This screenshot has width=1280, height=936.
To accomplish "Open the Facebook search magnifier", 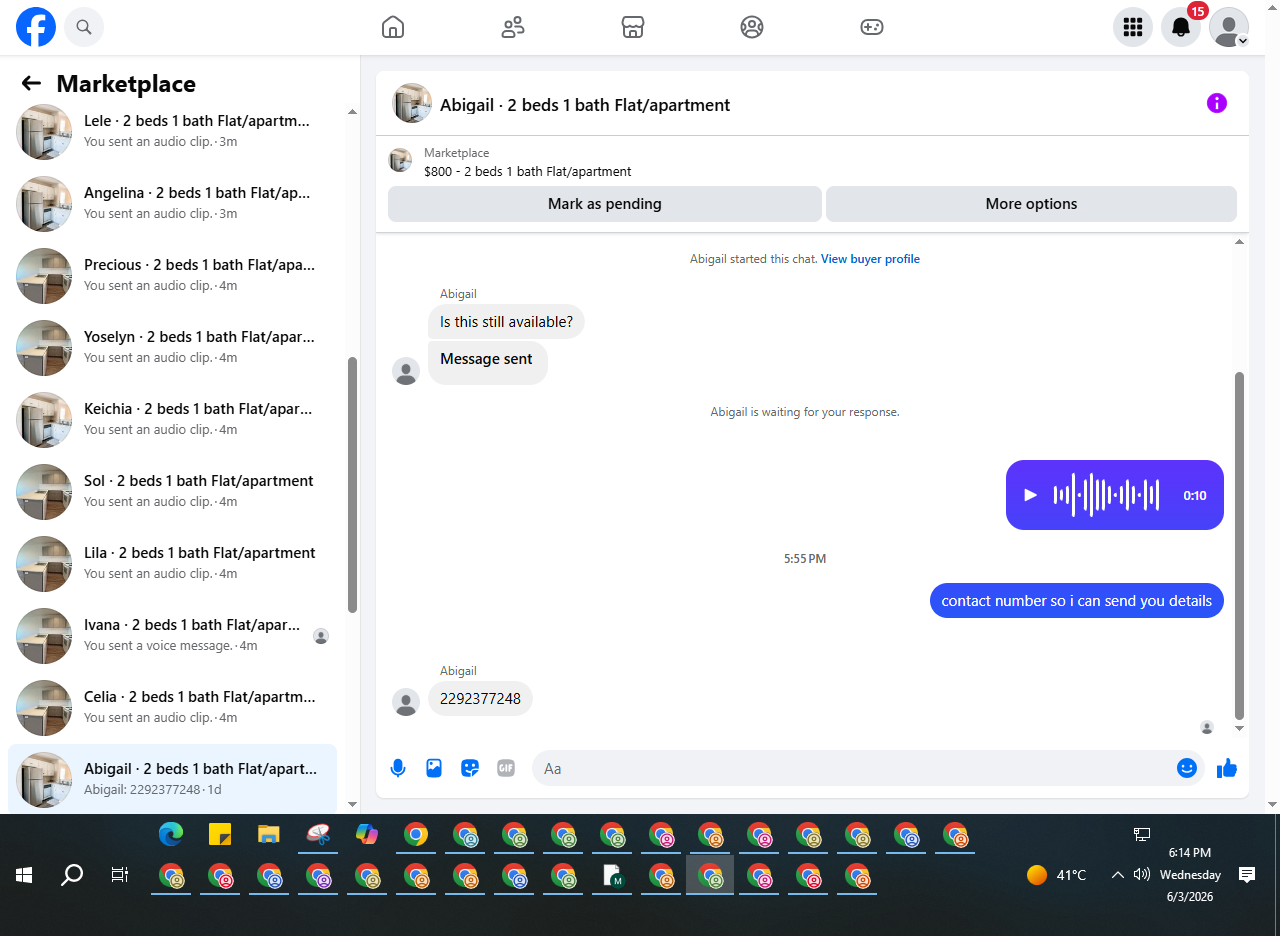I will [x=84, y=27].
